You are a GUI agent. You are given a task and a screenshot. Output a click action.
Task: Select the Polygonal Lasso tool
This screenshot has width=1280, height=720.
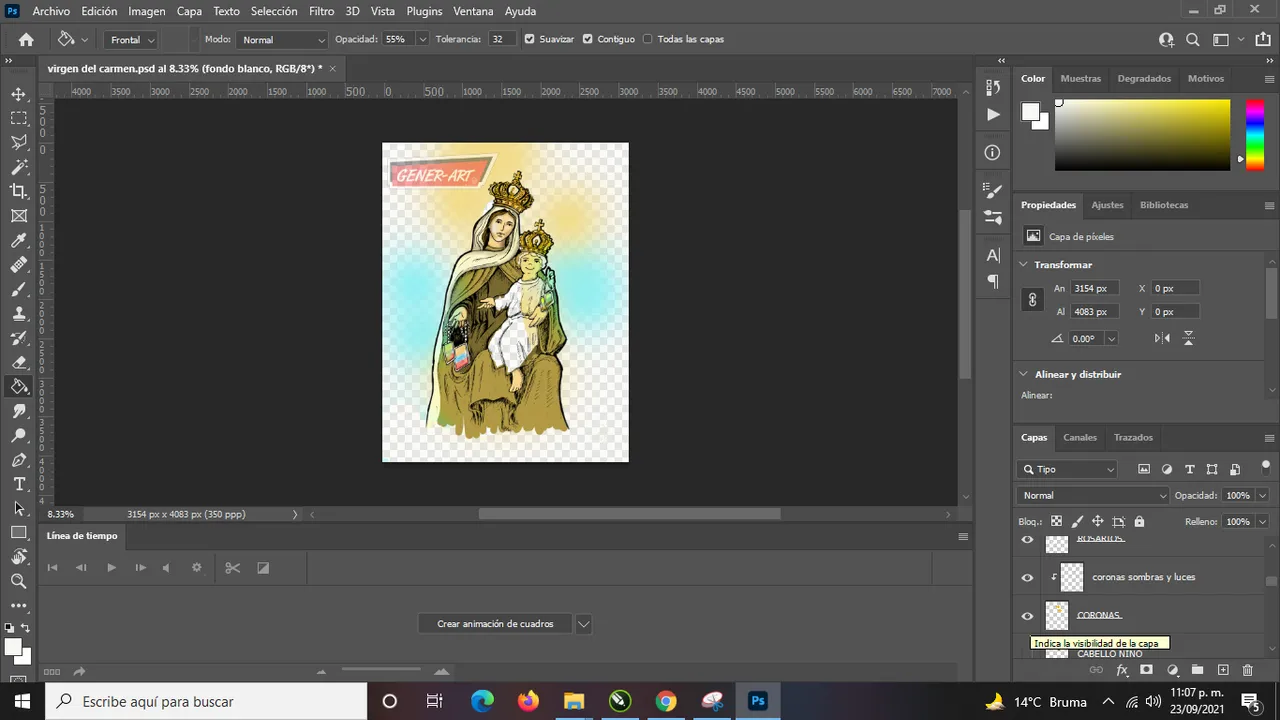[19, 143]
